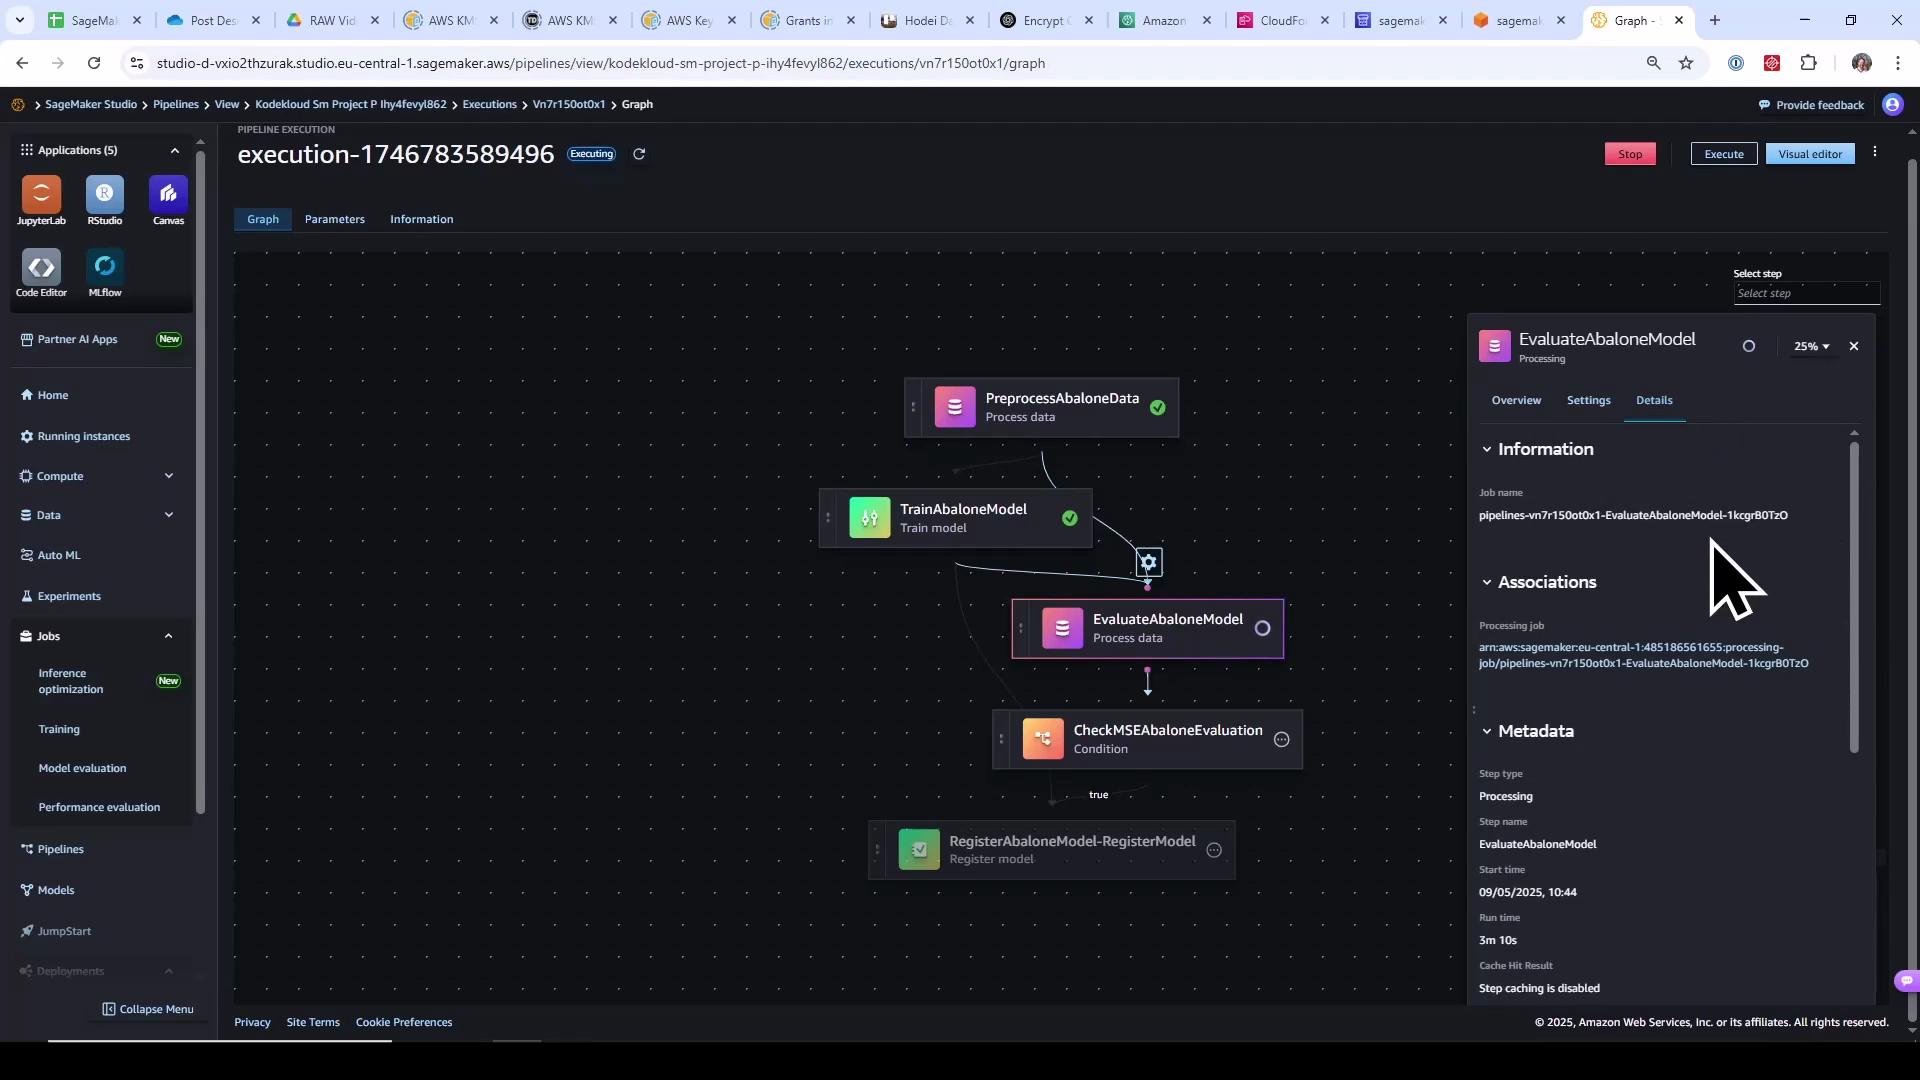Collapse the Deployments section
Viewport: 1920px width, 1080px height.
click(x=168, y=971)
